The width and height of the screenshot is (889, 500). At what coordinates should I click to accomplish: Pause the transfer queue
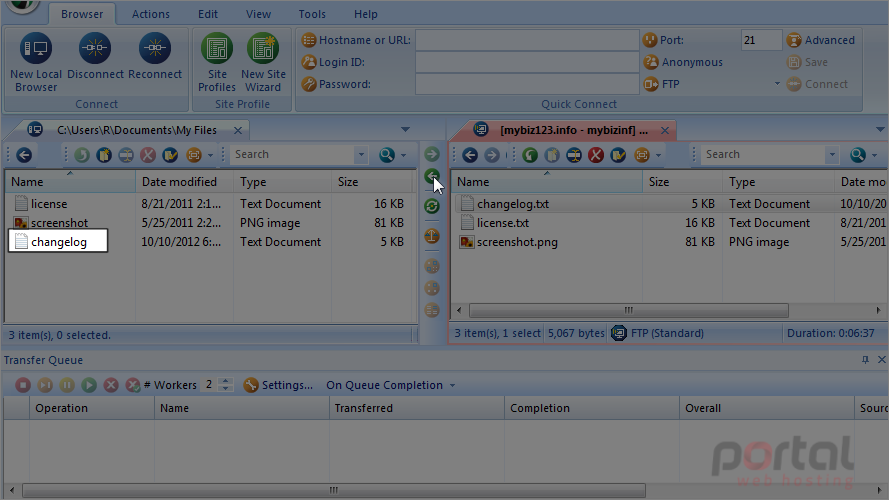pyautogui.click(x=67, y=385)
